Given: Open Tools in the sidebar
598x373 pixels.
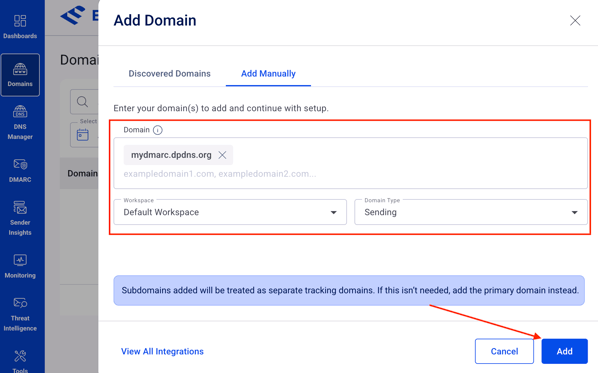Looking at the screenshot, I should pyautogui.click(x=20, y=361).
